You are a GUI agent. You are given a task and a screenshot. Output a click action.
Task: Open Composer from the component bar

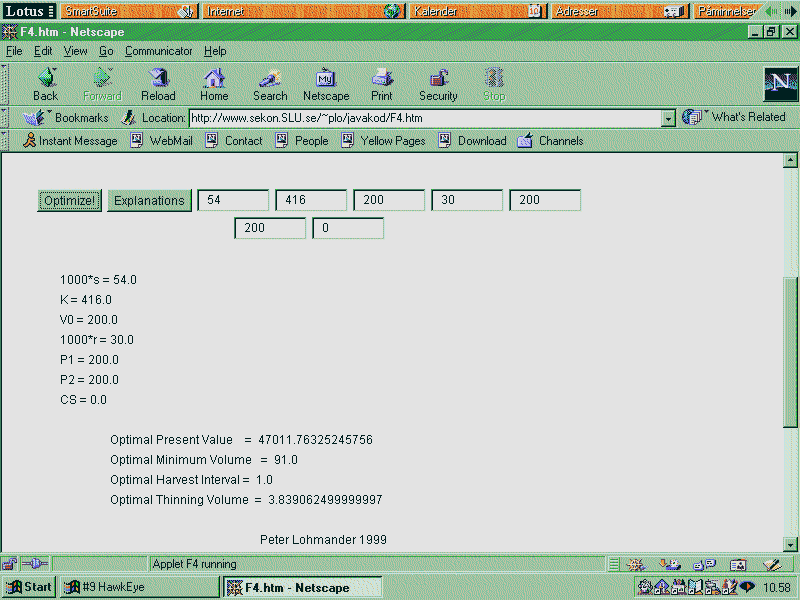pyautogui.click(x=773, y=564)
